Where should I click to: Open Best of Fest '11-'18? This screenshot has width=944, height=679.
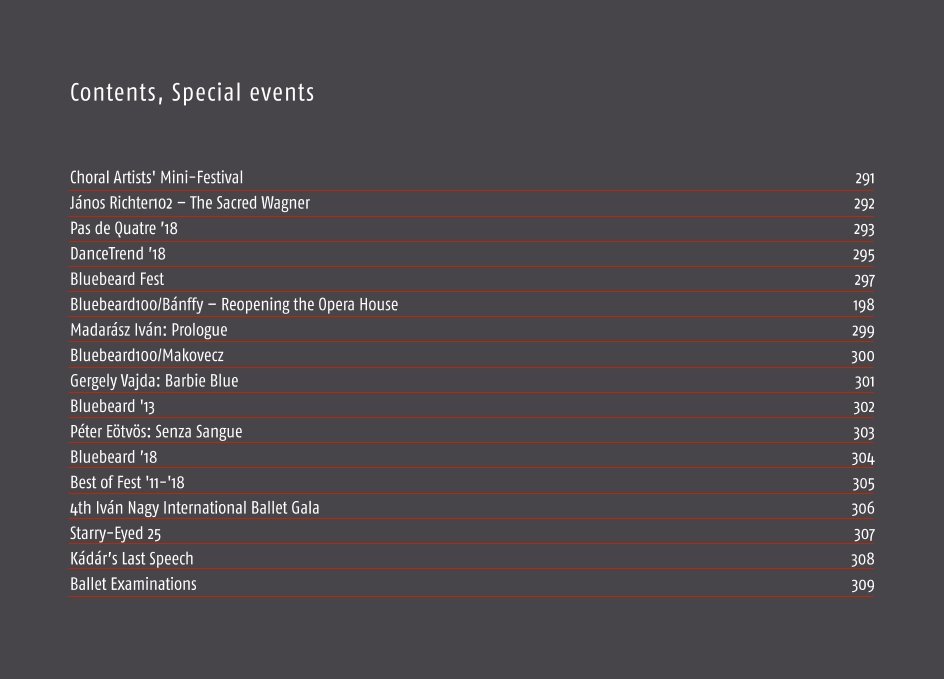click(x=472, y=482)
